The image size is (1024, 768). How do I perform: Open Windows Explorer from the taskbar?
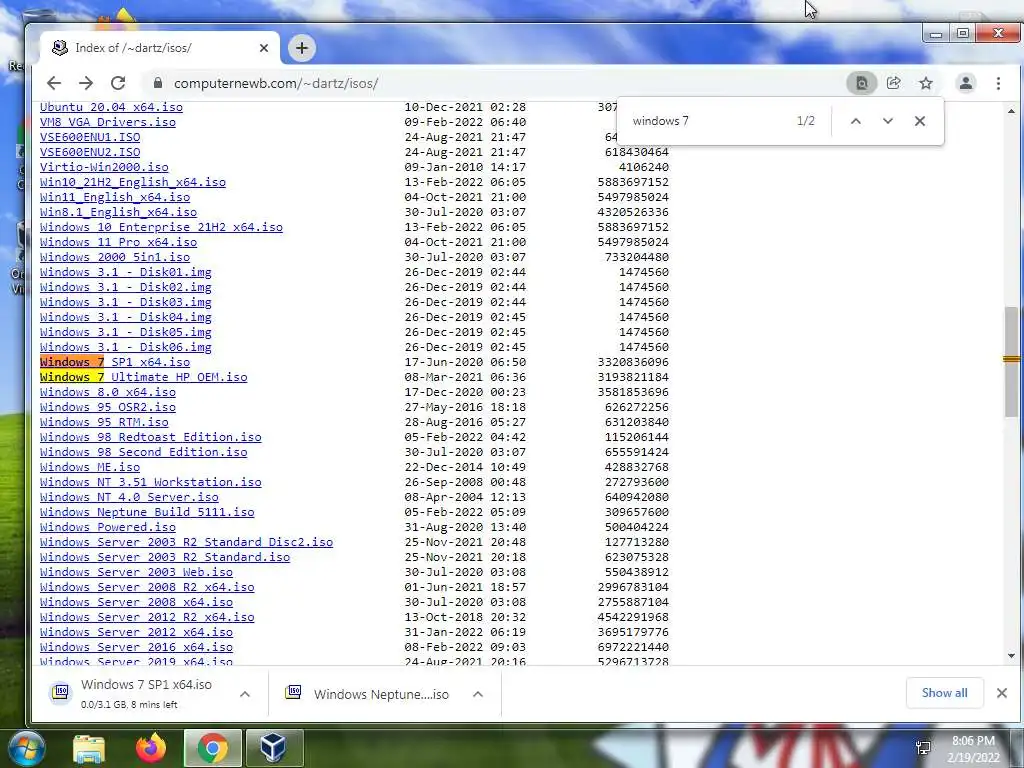click(x=89, y=748)
